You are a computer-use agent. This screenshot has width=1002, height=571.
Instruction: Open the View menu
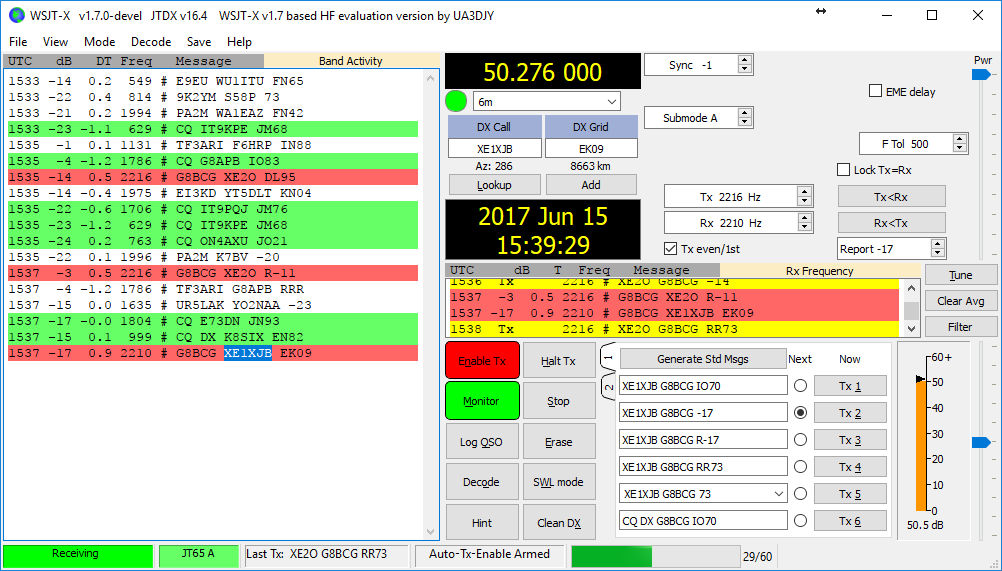(x=55, y=42)
